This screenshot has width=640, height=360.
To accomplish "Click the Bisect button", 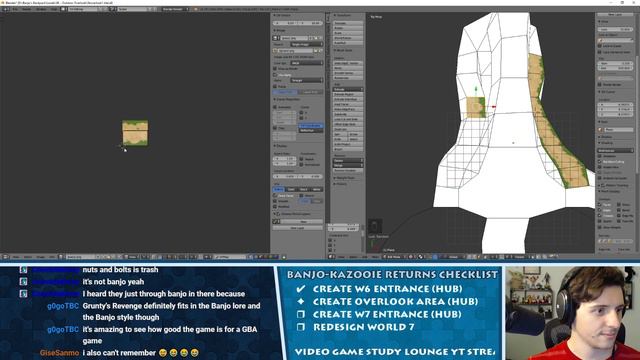I will coord(348,149).
